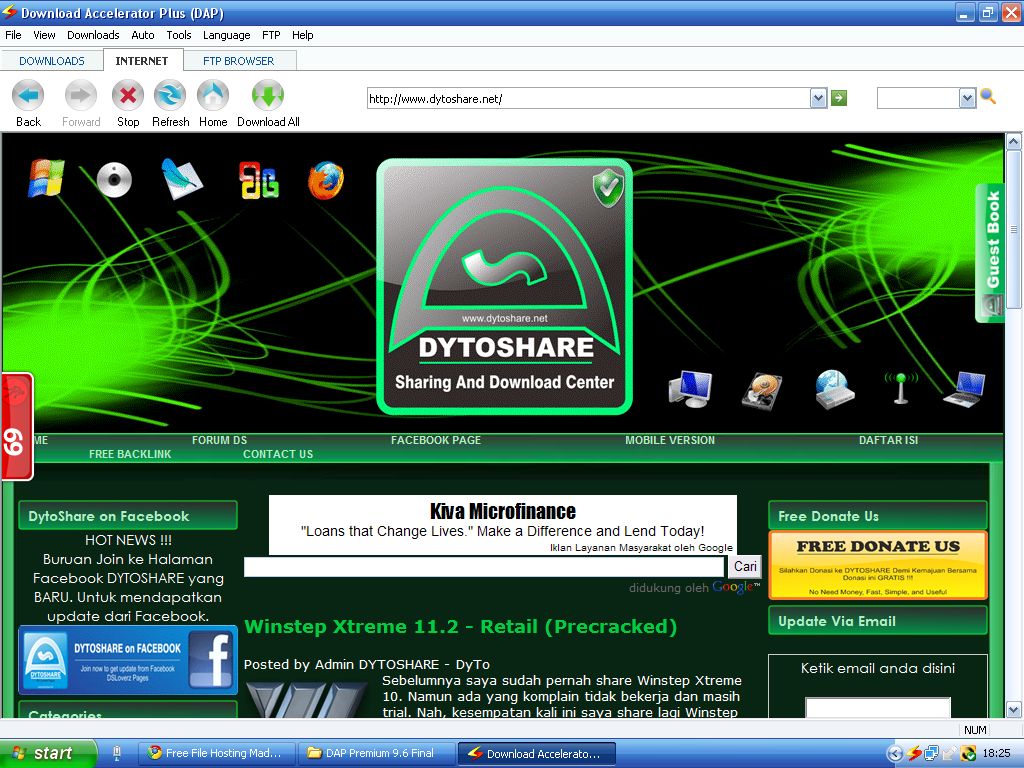Switch to the DOWNLOADS tab
This screenshot has width=1024, height=768.
[52, 61]
